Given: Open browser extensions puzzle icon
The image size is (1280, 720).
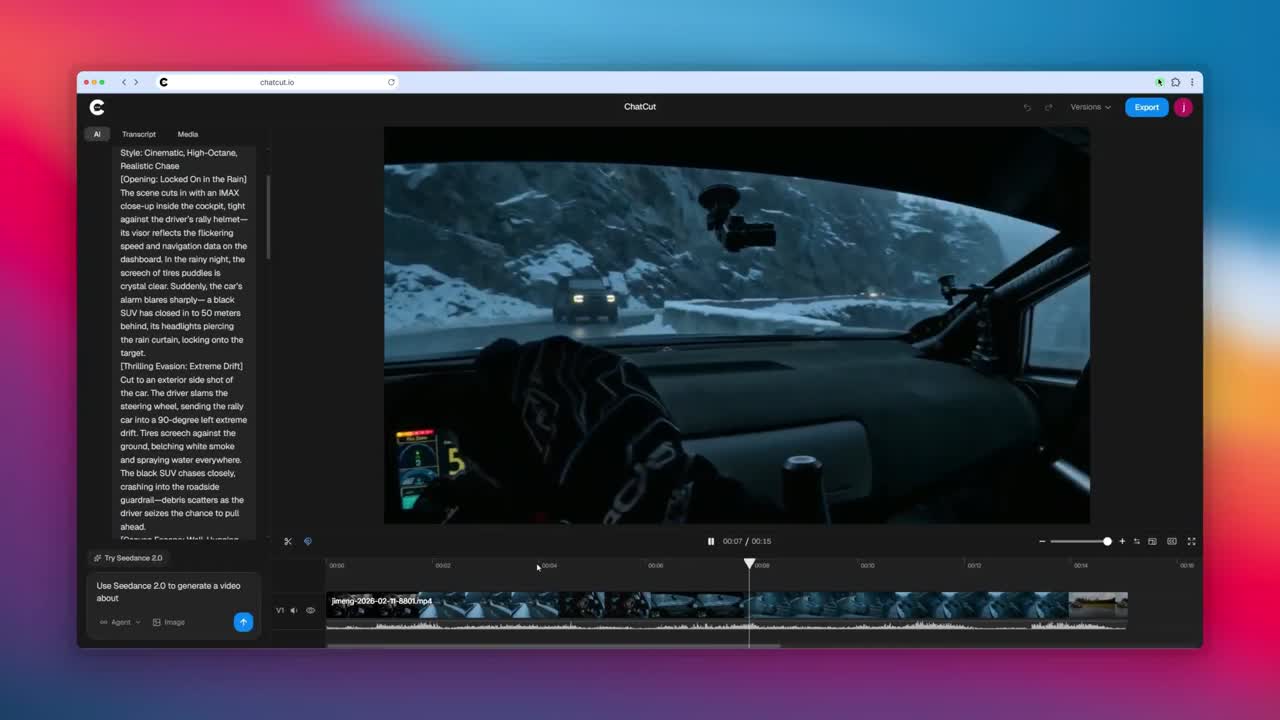Looking at the screenshot, I should pos(1176,82).
